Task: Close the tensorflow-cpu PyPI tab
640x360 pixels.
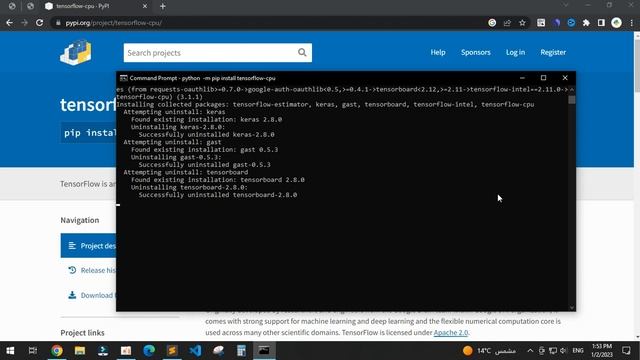Action: [x=145, y=6]
